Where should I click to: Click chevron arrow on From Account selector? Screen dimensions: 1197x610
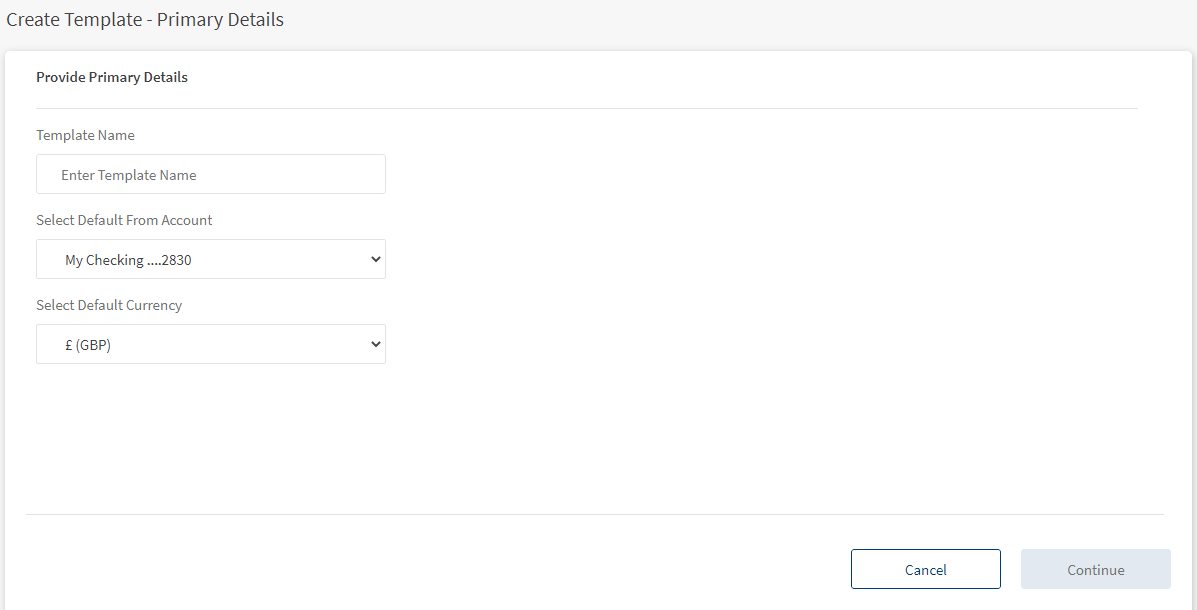376,259
